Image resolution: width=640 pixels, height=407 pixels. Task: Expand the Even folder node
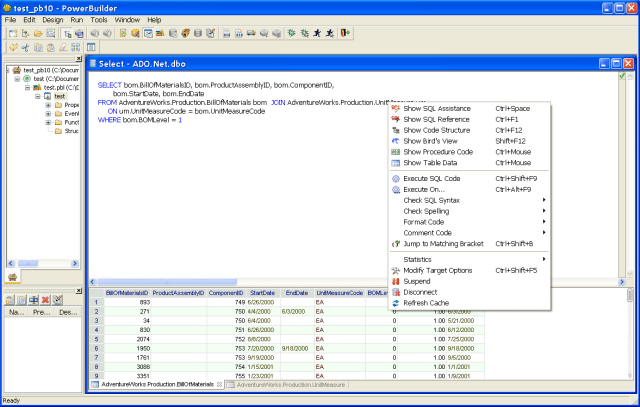coord(48,113)
